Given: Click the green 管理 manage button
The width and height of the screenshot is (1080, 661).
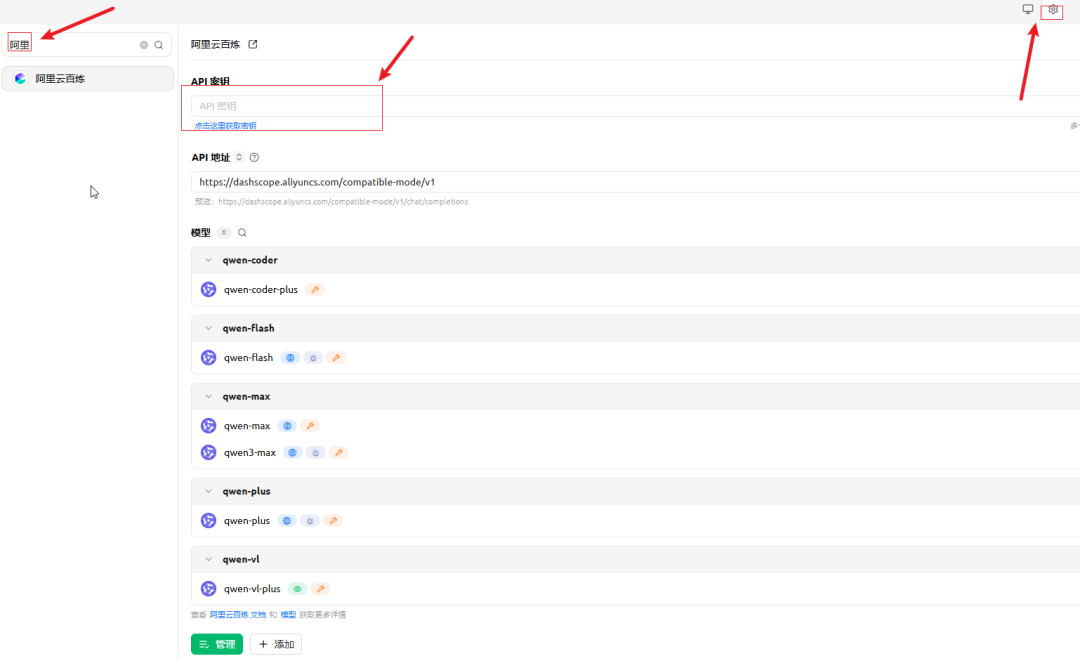Looking at the screenshot, I should 217,644.
